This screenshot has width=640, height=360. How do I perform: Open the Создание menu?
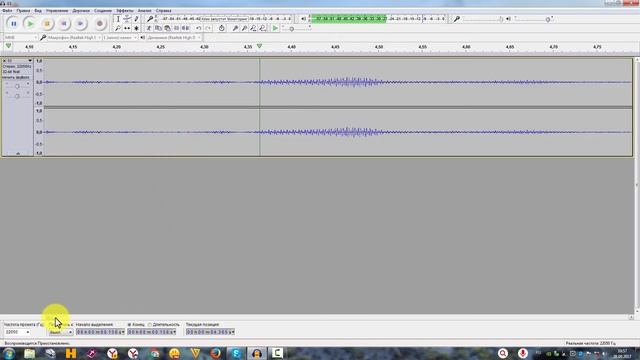tap(103, 11)
